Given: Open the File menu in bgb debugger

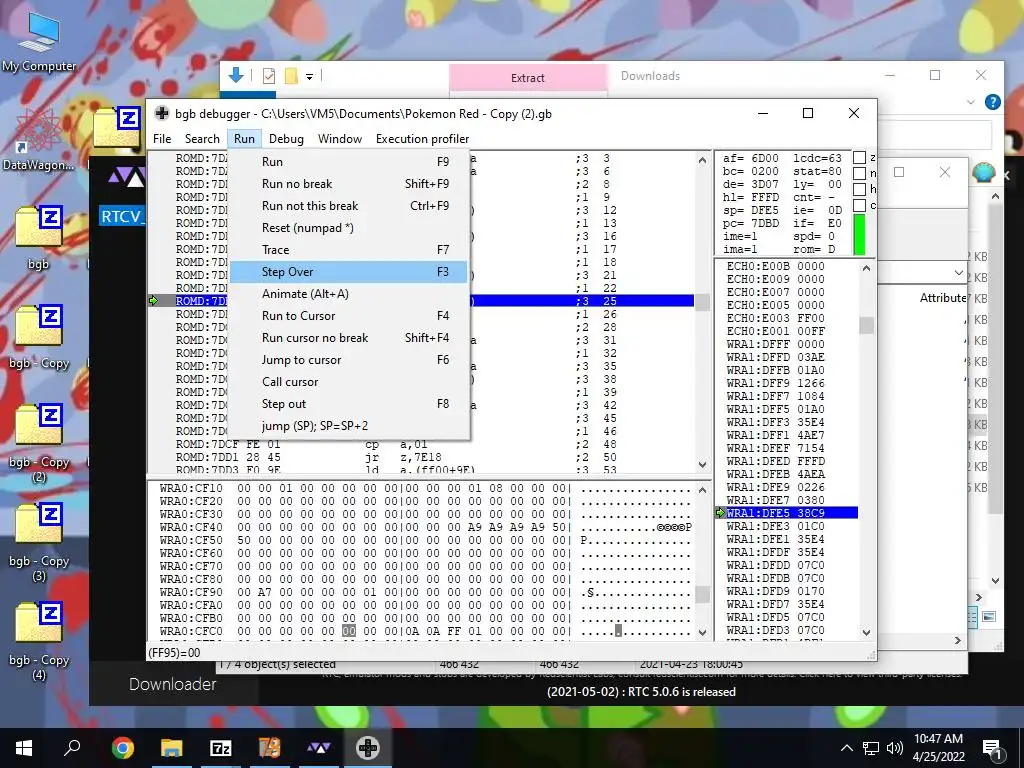Looking at the screenshot, I should pos(162,138).
